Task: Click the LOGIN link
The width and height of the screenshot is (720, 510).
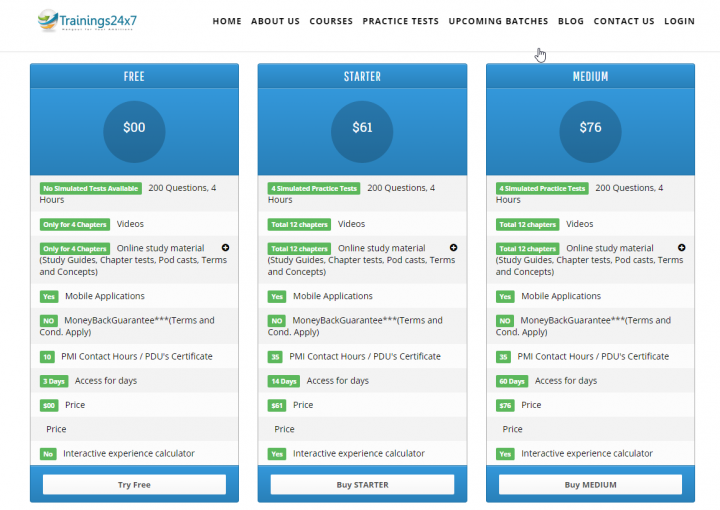Action: click(679, 21)
